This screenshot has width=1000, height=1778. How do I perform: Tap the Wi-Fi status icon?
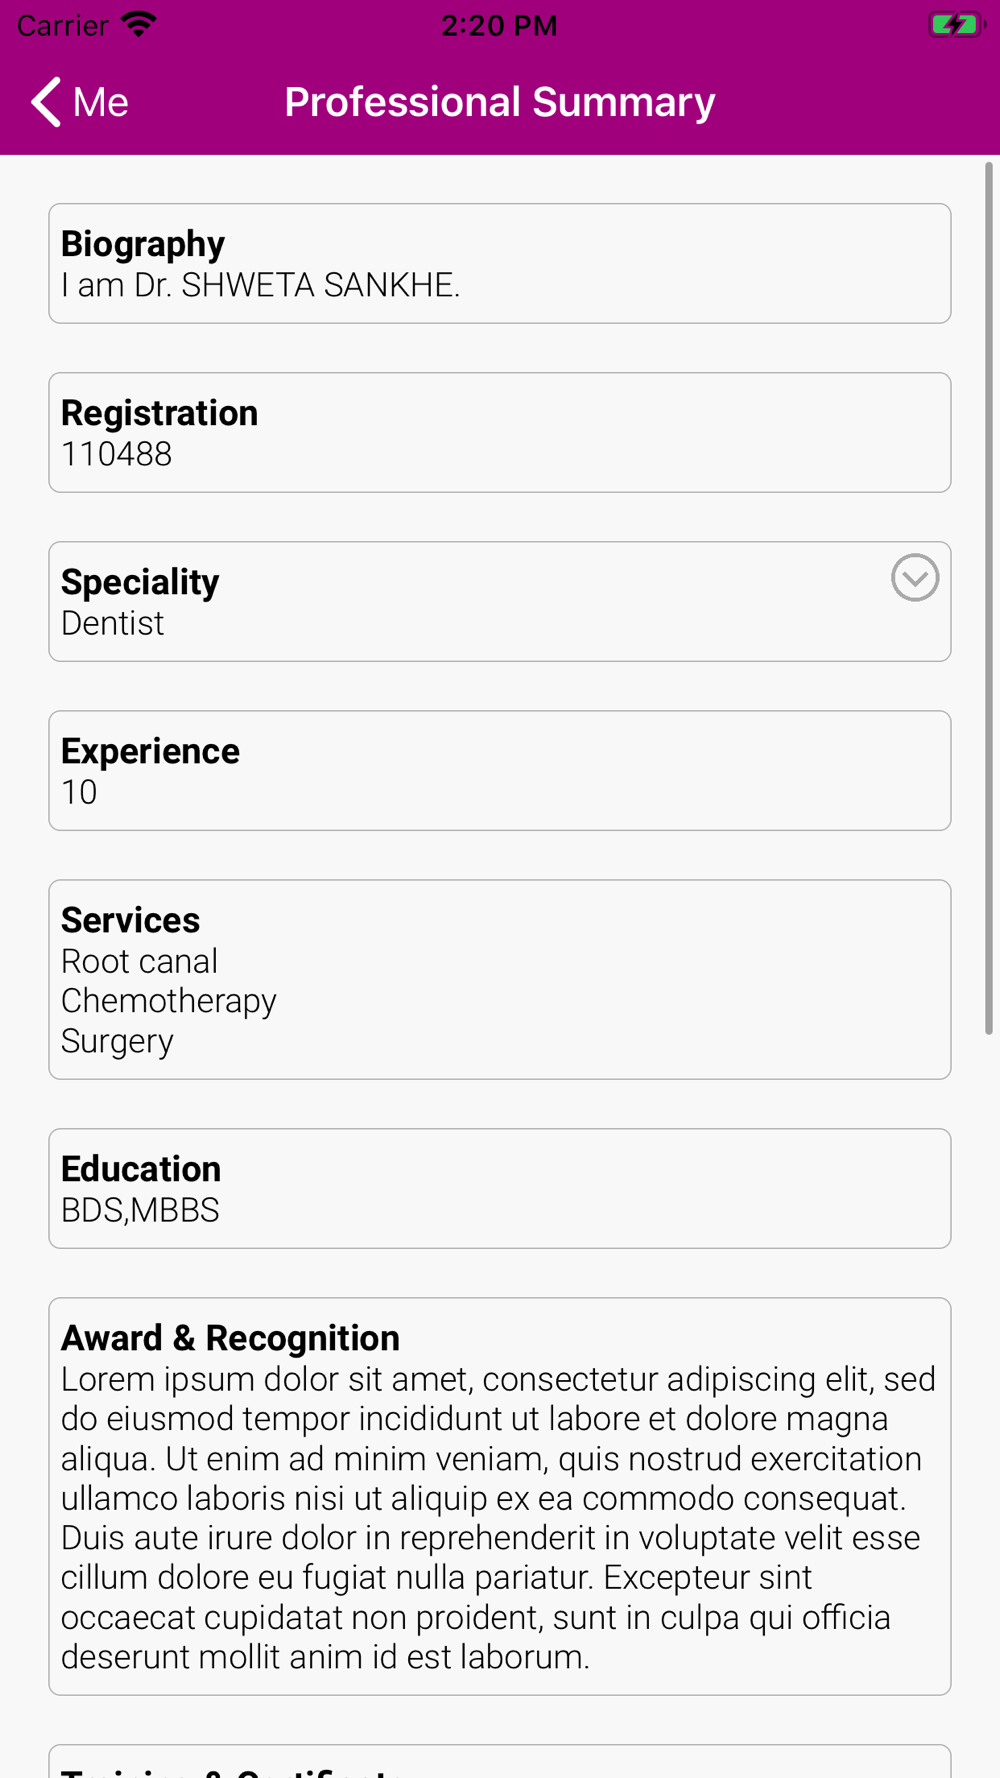coord(139,25)
